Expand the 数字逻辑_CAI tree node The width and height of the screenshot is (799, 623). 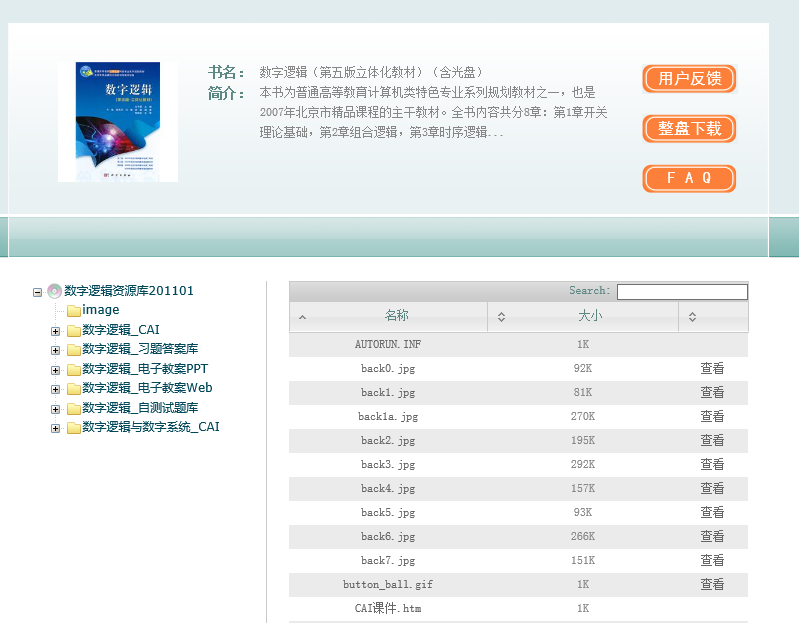(x=55, y=331)
